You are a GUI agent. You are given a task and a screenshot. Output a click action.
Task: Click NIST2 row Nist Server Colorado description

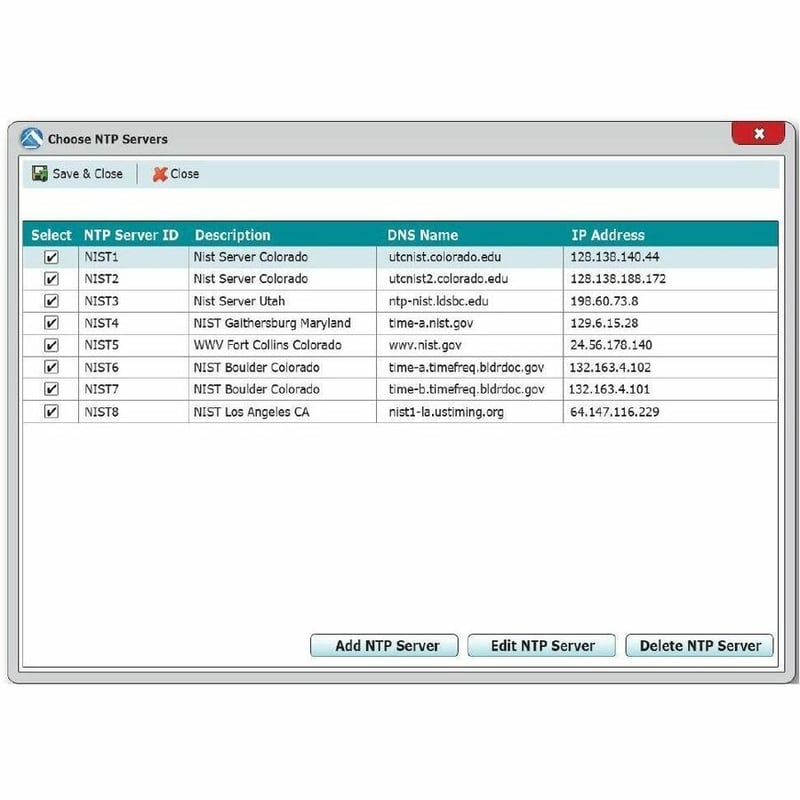click(x=251, y=279)
